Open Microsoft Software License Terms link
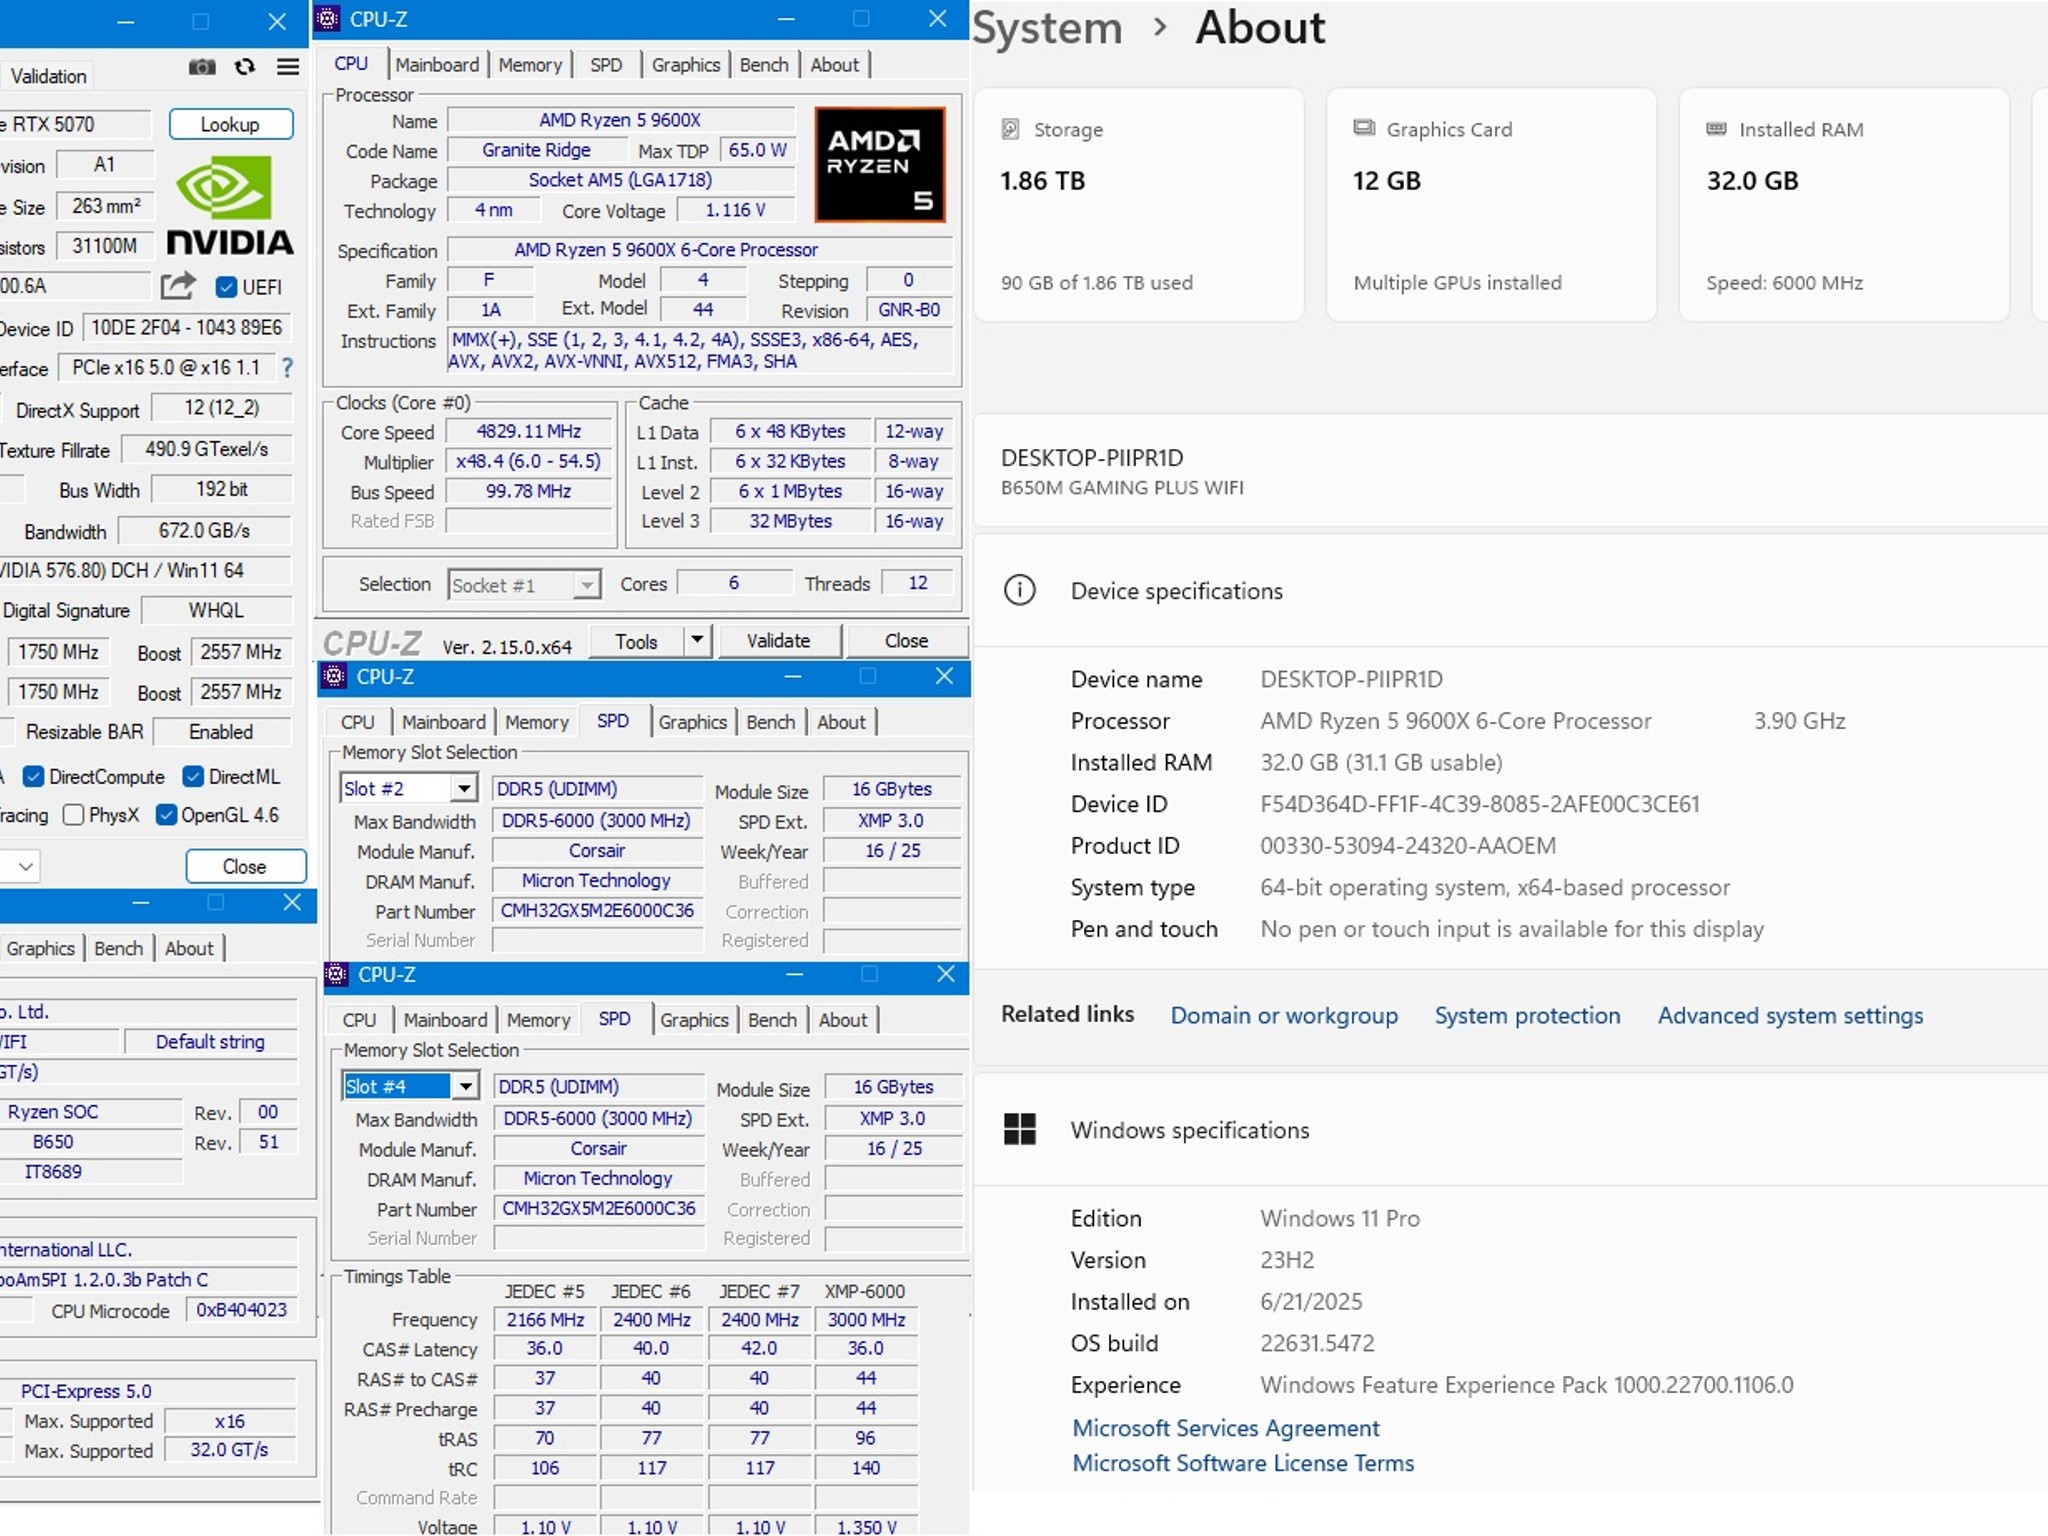Viewport: 2048px width, 1536px height. coord(1243,1463)
